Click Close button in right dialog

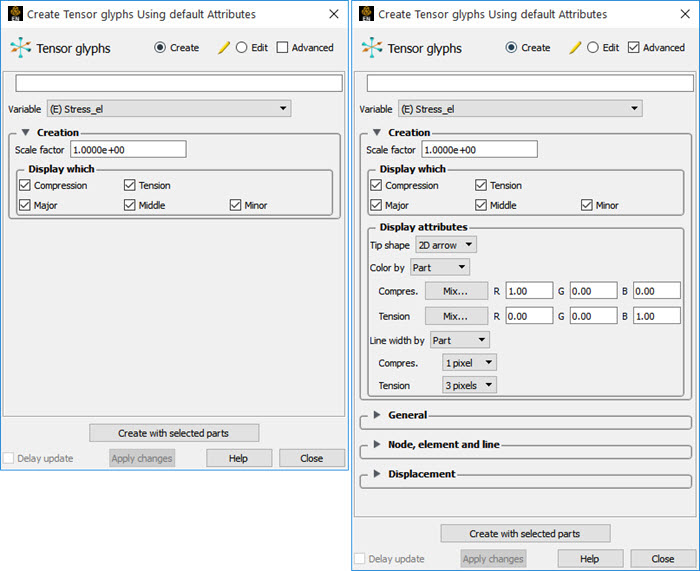(663, 559)
